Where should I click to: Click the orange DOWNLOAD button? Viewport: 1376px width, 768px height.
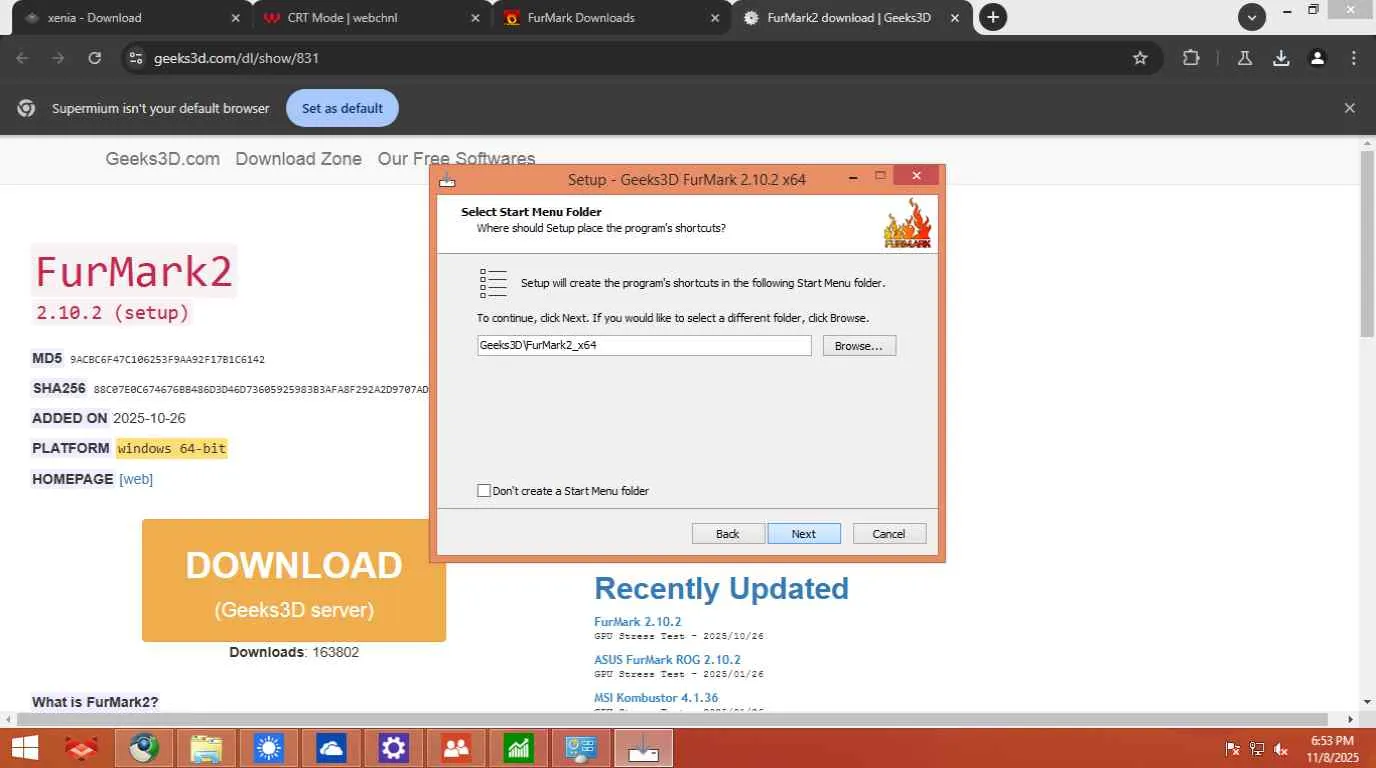294,581
